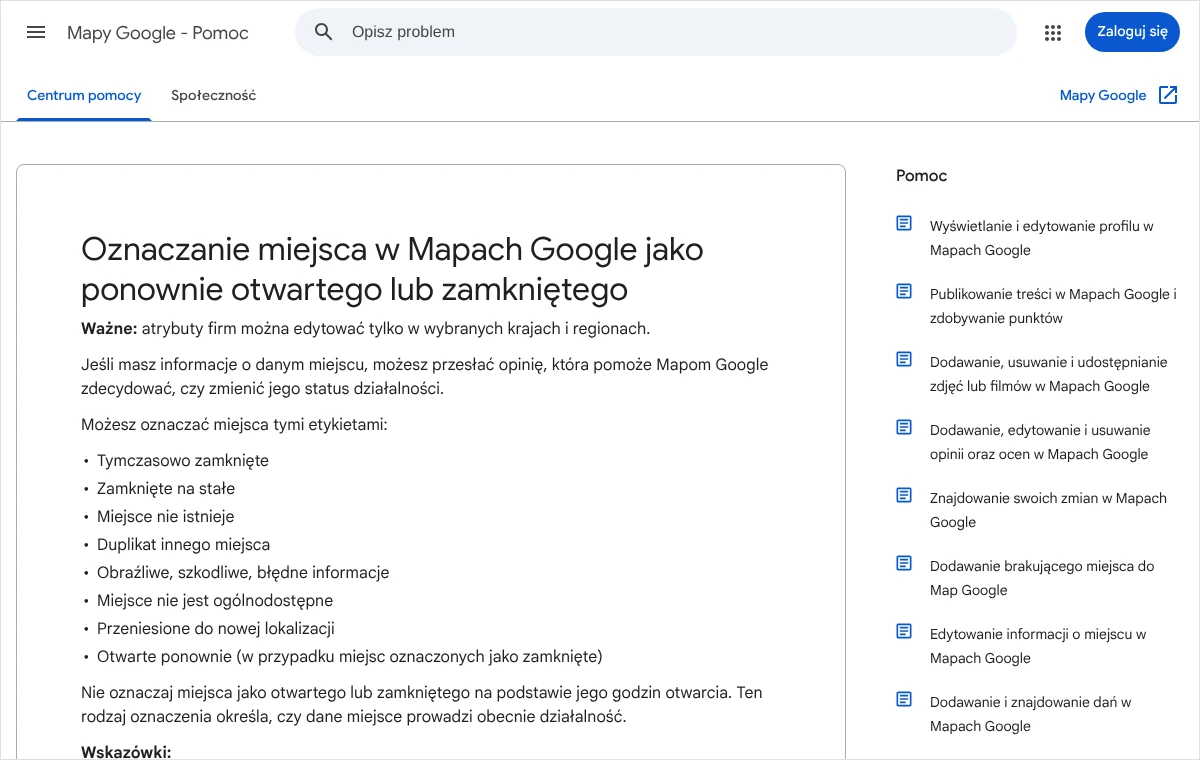Open Dodawanie brakującego miejsca article
1200x760 pixels.
[1042, 578]
